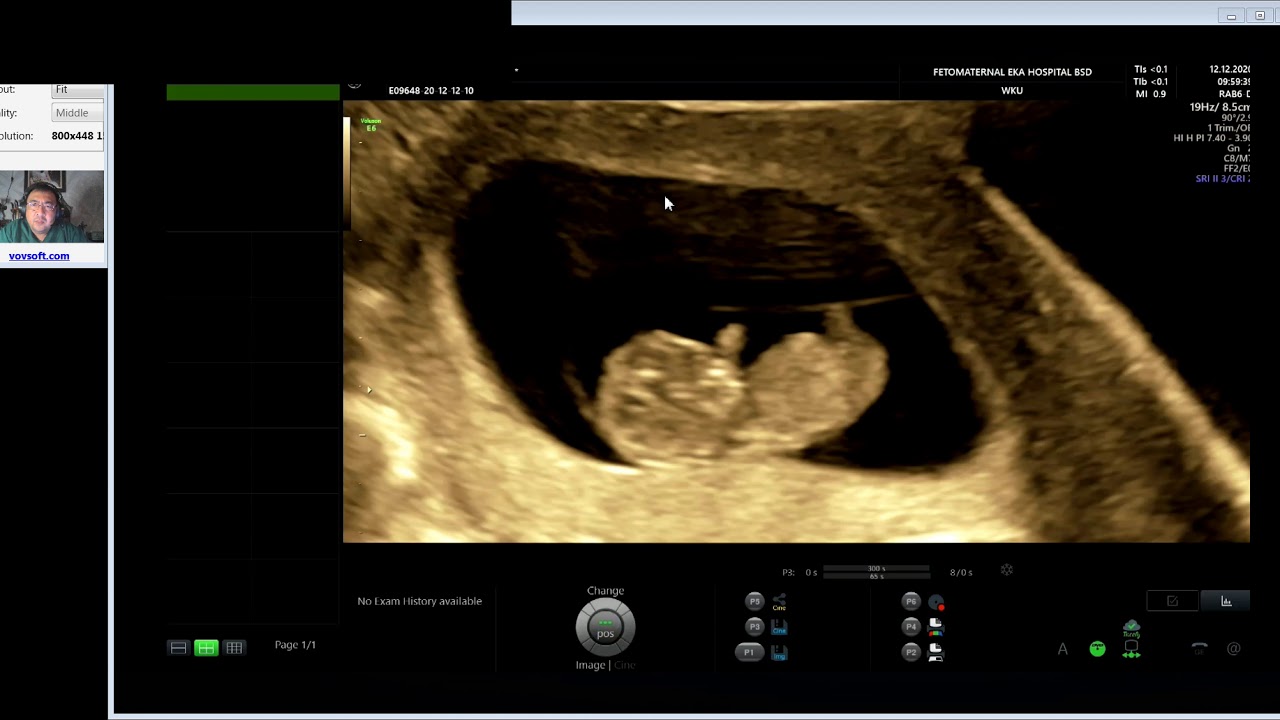The height and width of the screenshot is (720, 1280).
Task: Restore the top window using the restore button
Action: (x=1259, y=15)
